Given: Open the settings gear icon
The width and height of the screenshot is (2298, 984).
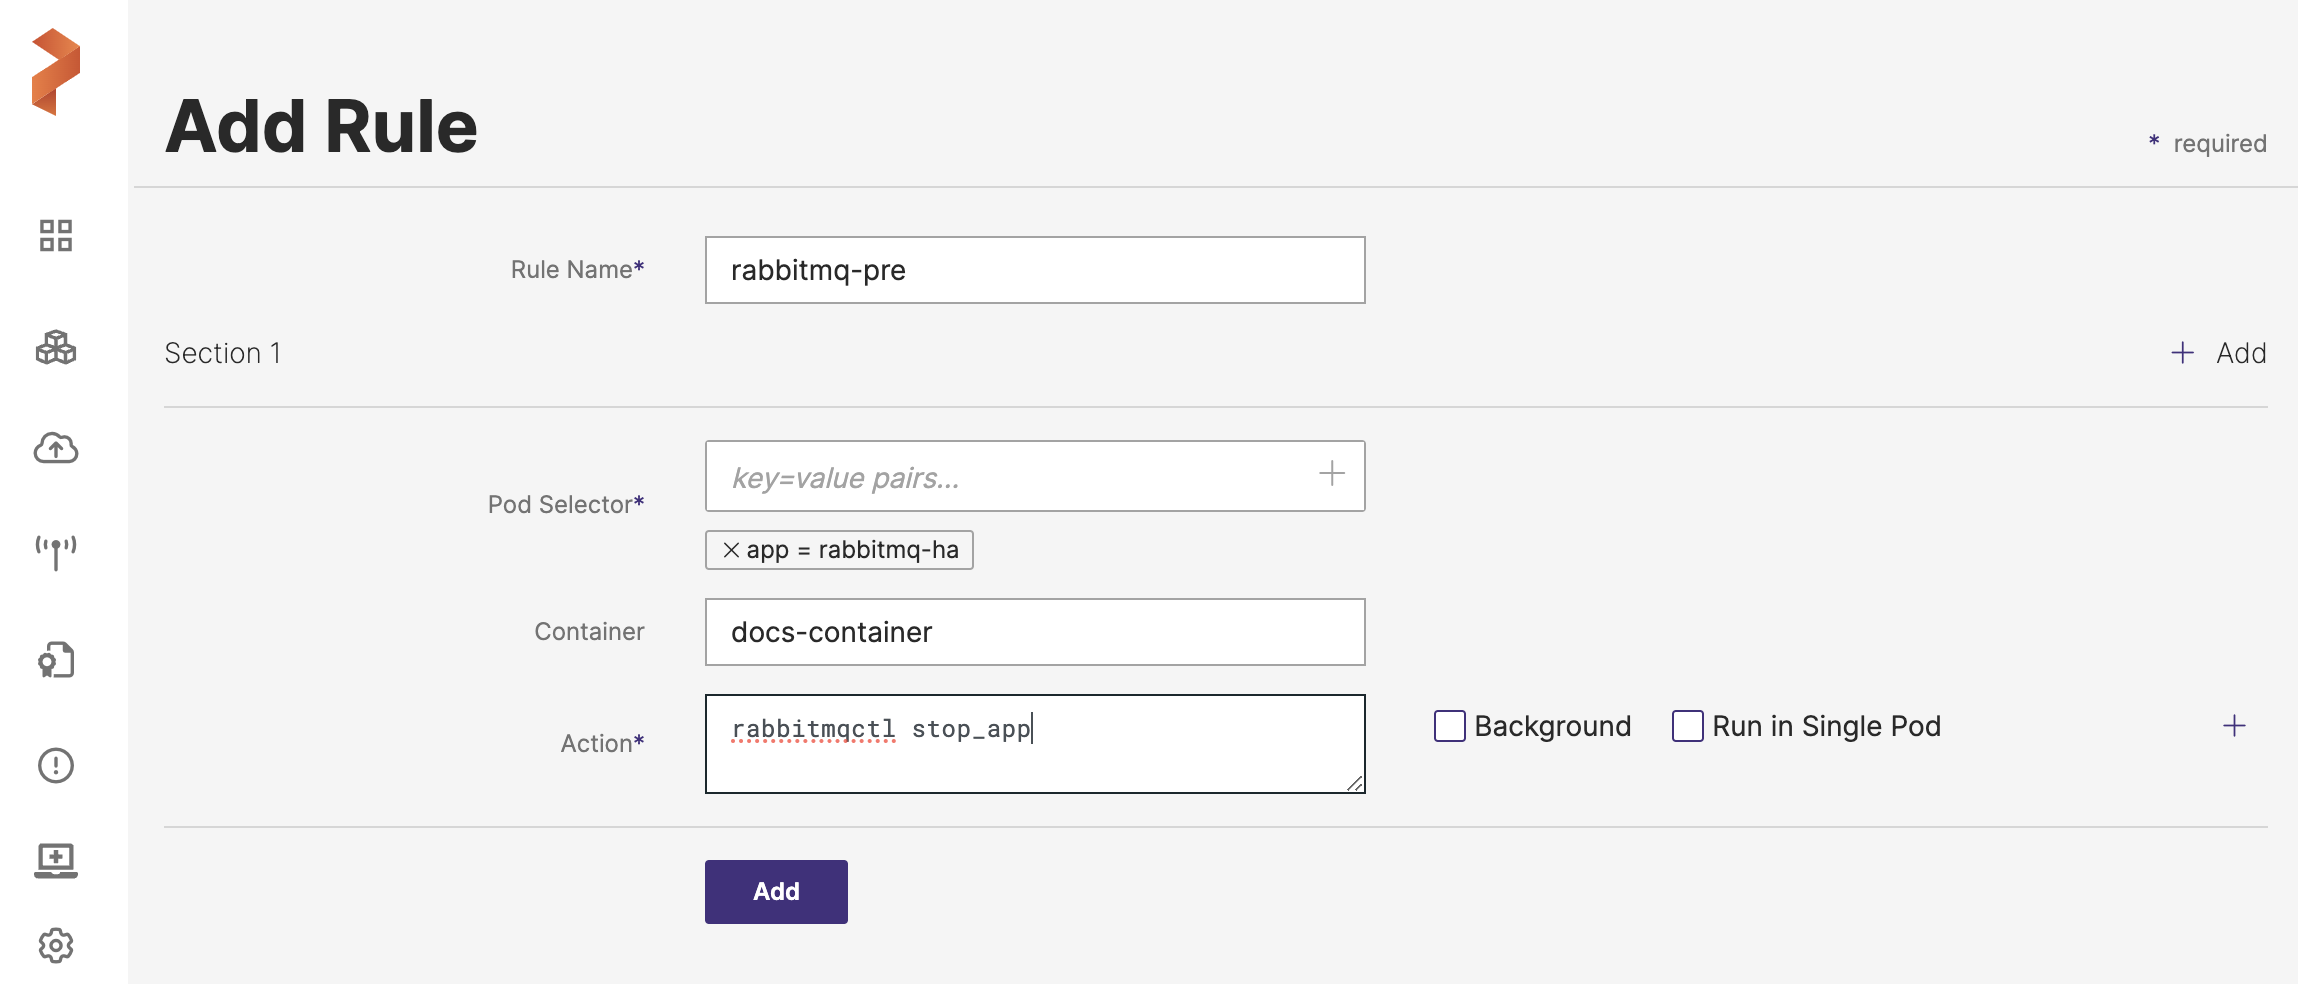Looking at the screenshot, I should (56, 945).
